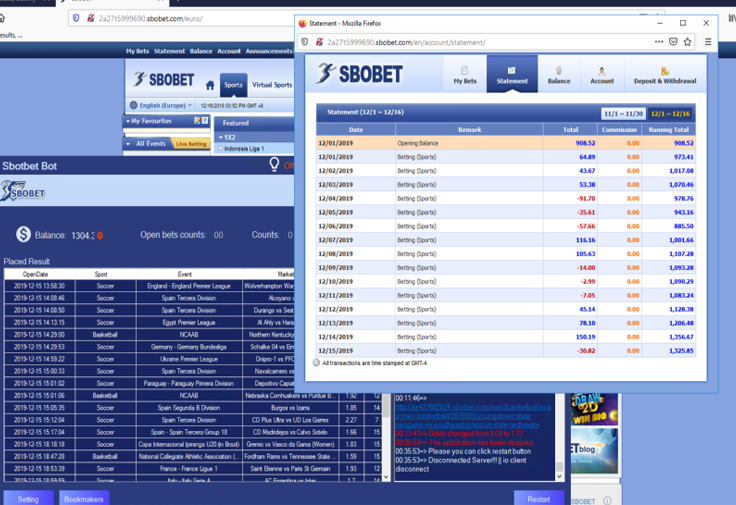Open the Account tab in Statement window
This screenshot has width=736, height=505.
602,74
